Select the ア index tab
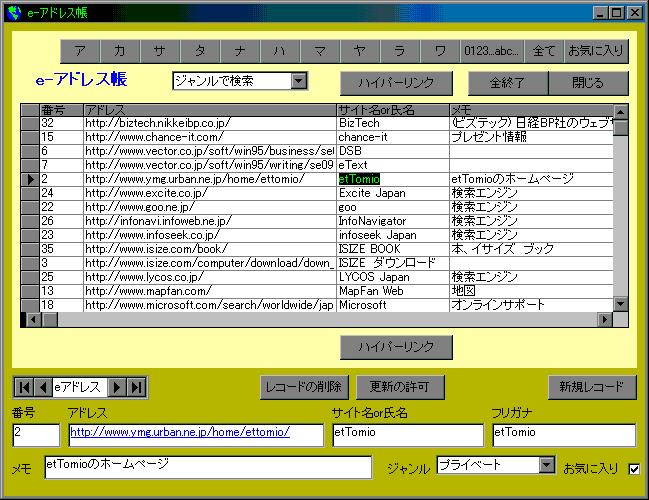 pyautogui.click(x=80, y=50)
